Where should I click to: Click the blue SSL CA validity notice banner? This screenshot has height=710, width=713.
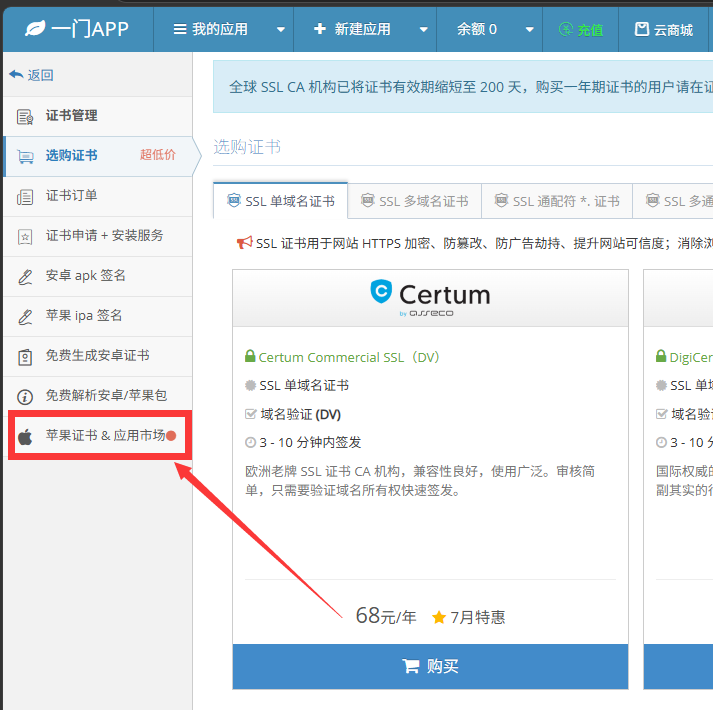[x=463, y=86]
